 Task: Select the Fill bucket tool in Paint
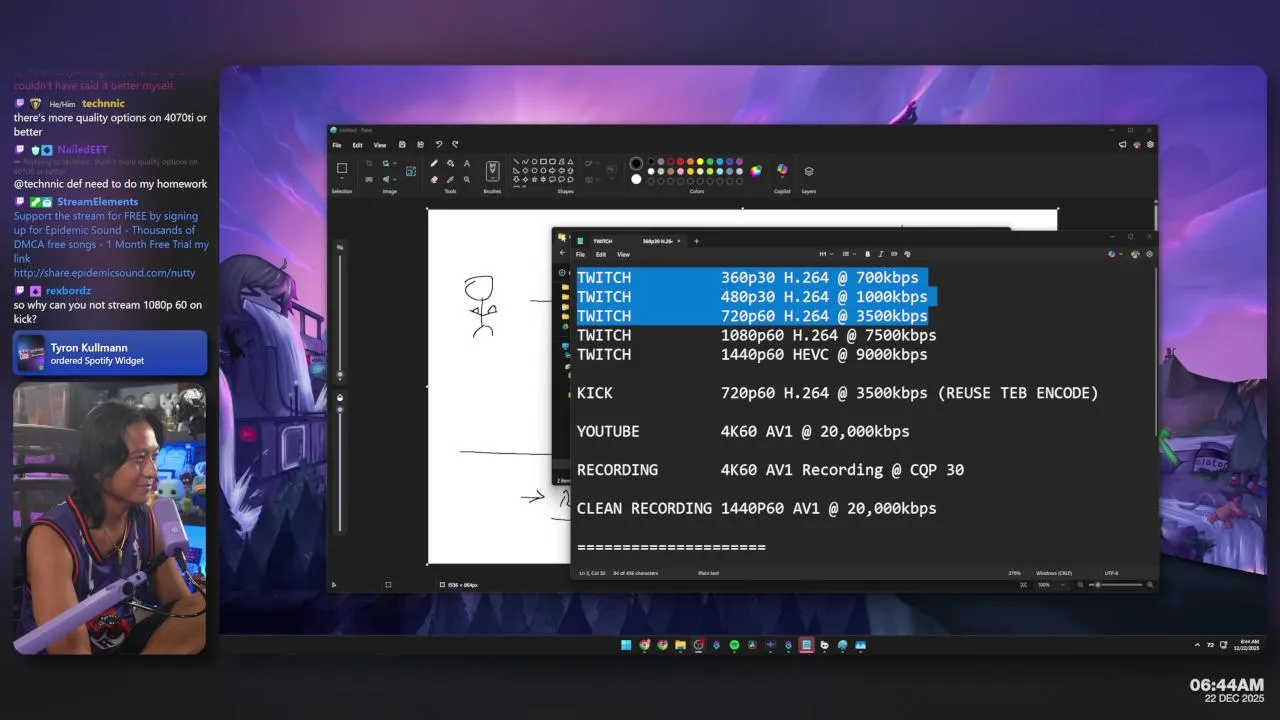click(x=451, y=163)
